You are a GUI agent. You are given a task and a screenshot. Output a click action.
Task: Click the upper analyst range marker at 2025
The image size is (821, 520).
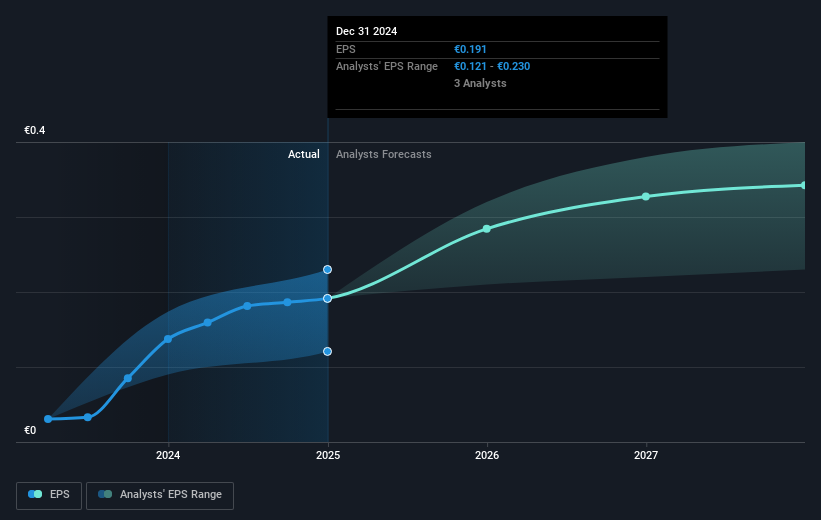(327, 270)
